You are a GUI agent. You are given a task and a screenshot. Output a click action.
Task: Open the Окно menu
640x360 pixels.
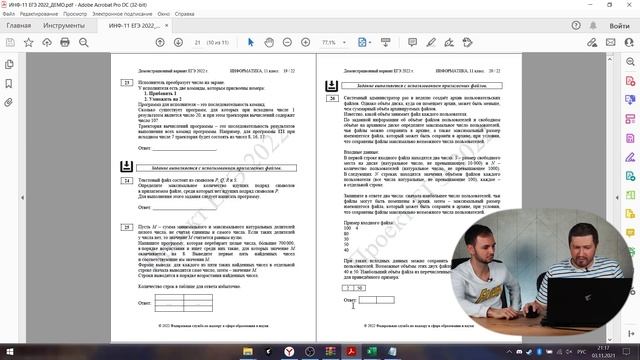click(x=164, y=14)
